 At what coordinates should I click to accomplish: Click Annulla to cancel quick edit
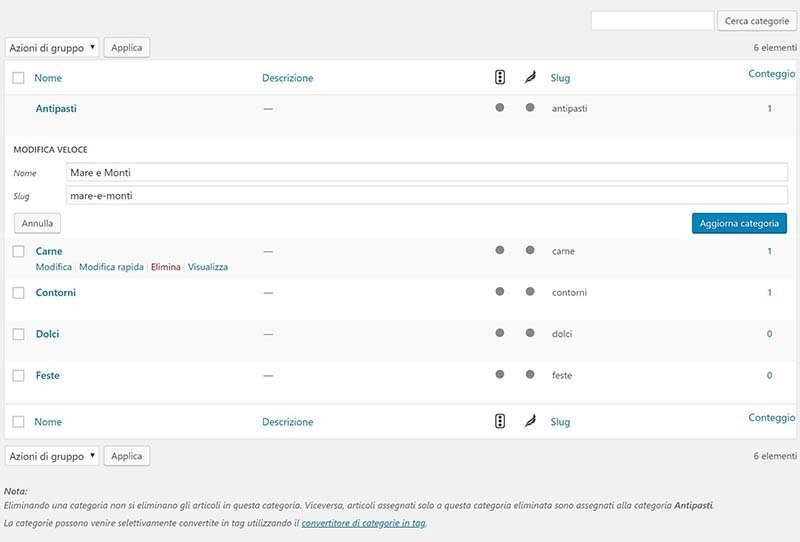pos(37,223)
